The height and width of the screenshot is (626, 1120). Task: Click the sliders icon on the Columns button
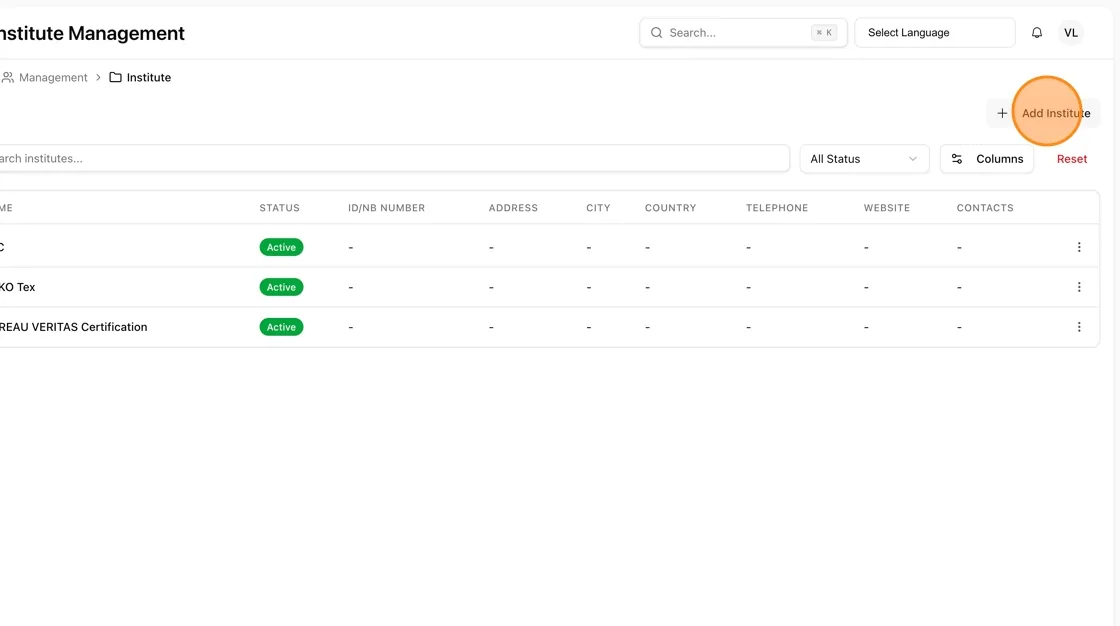957,159
